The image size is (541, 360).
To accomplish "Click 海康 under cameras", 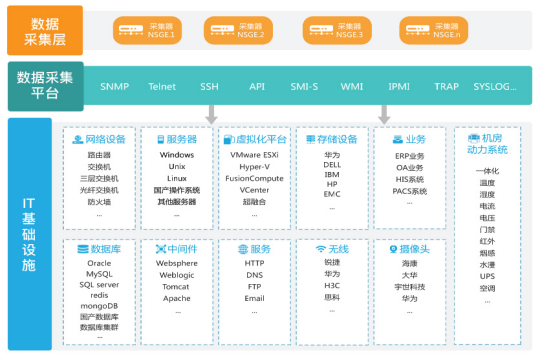I will click(x=410, y=264).
